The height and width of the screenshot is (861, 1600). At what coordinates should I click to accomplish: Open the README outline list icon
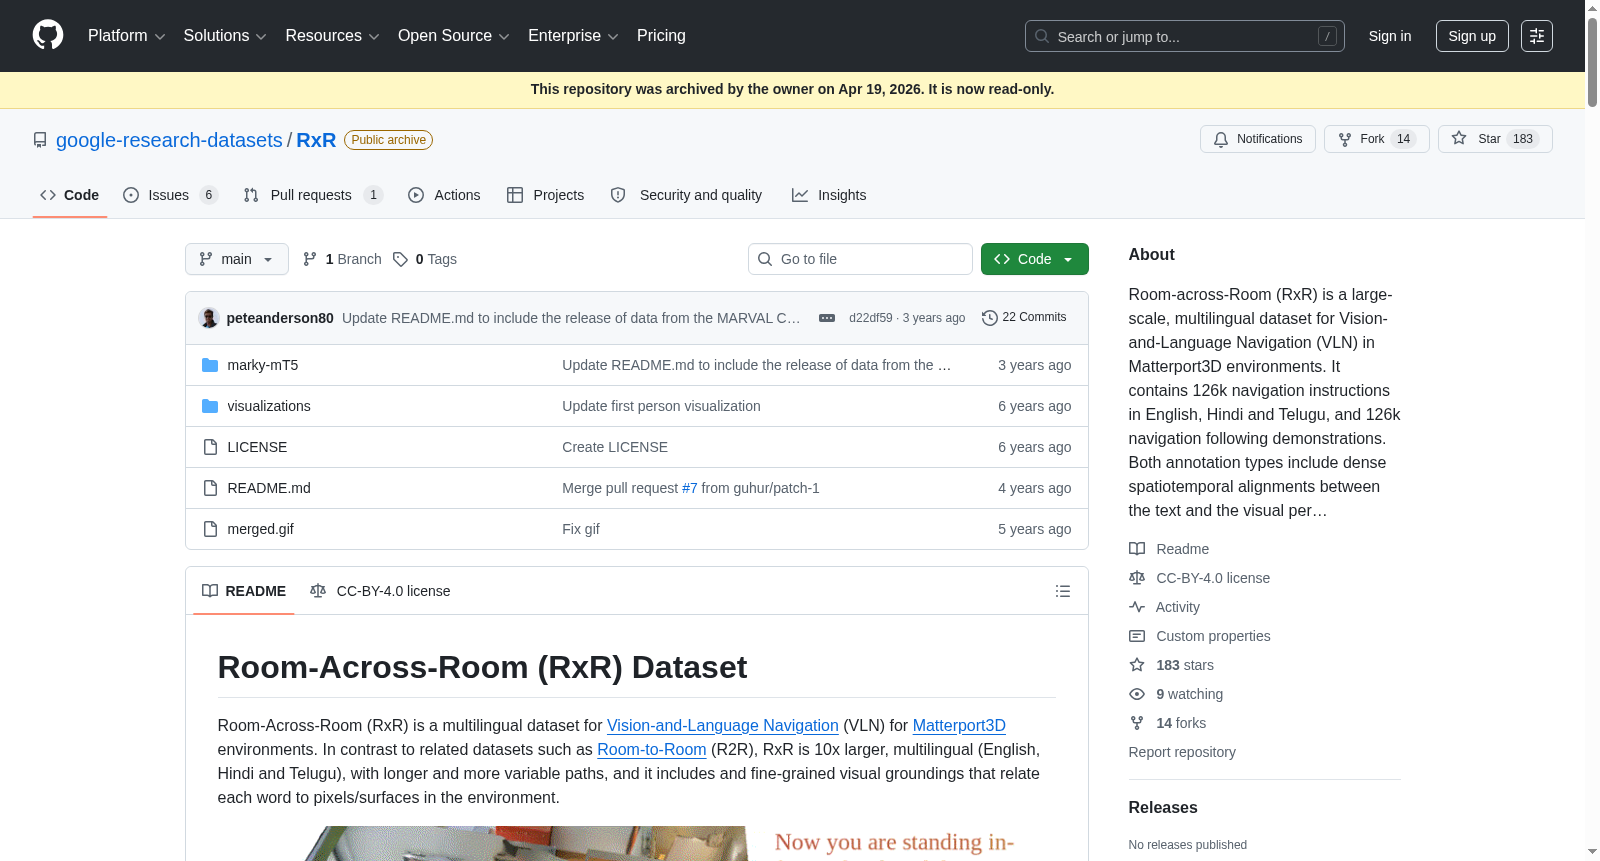[x=1063, y=591]
